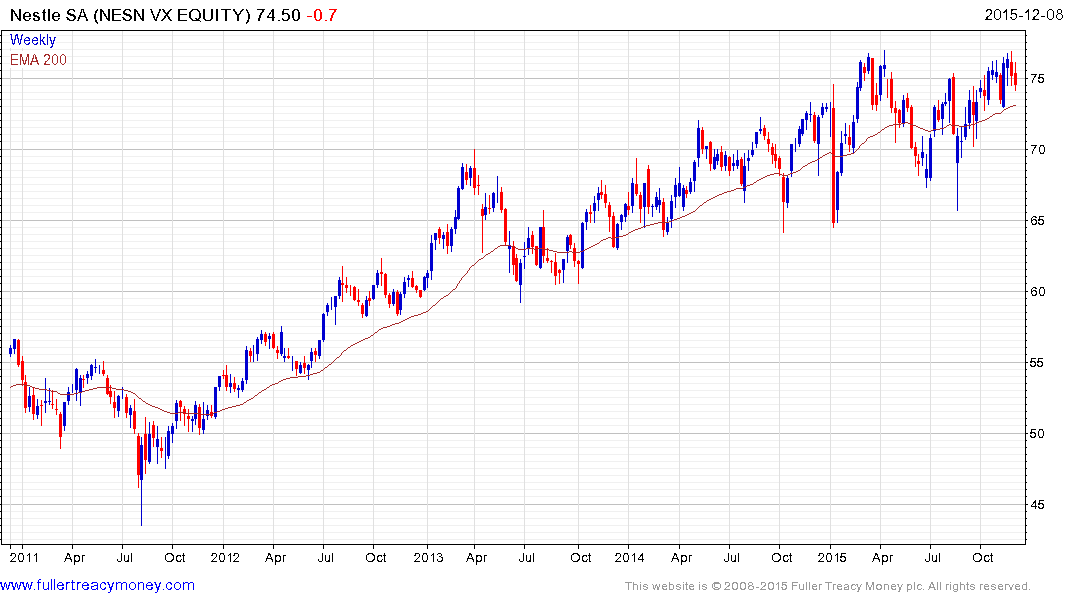Click the 'Weekly' interval label

click(33, 40)
